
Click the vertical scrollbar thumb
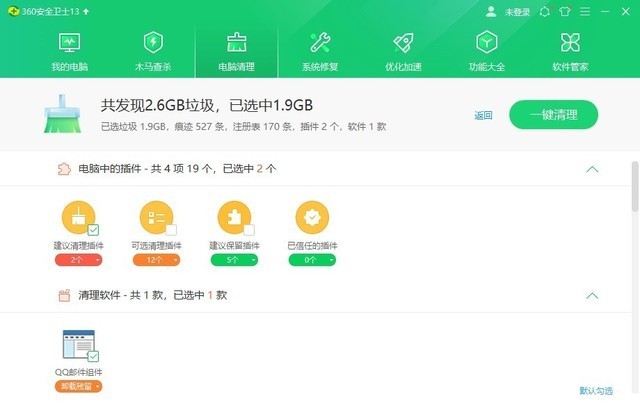coord(635,186)
